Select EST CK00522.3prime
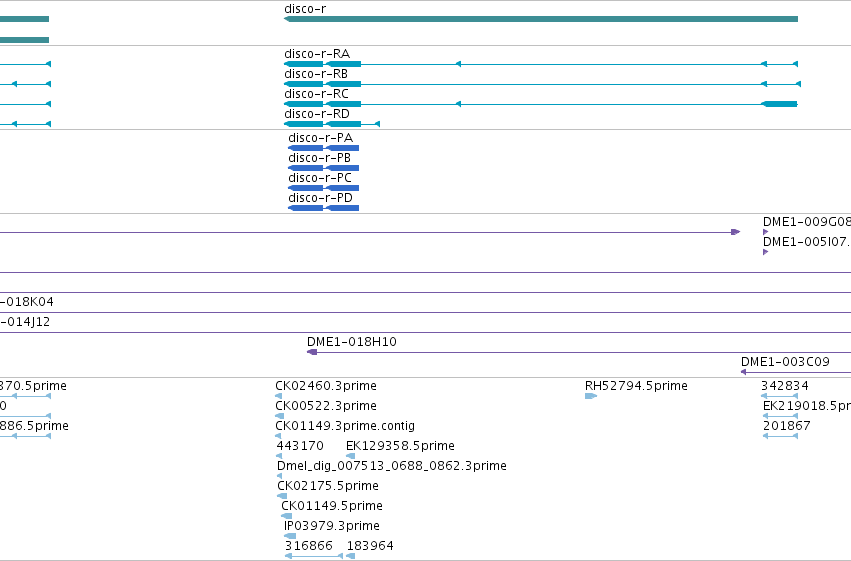This screenshot has height=561, width=851. [326, 406]
